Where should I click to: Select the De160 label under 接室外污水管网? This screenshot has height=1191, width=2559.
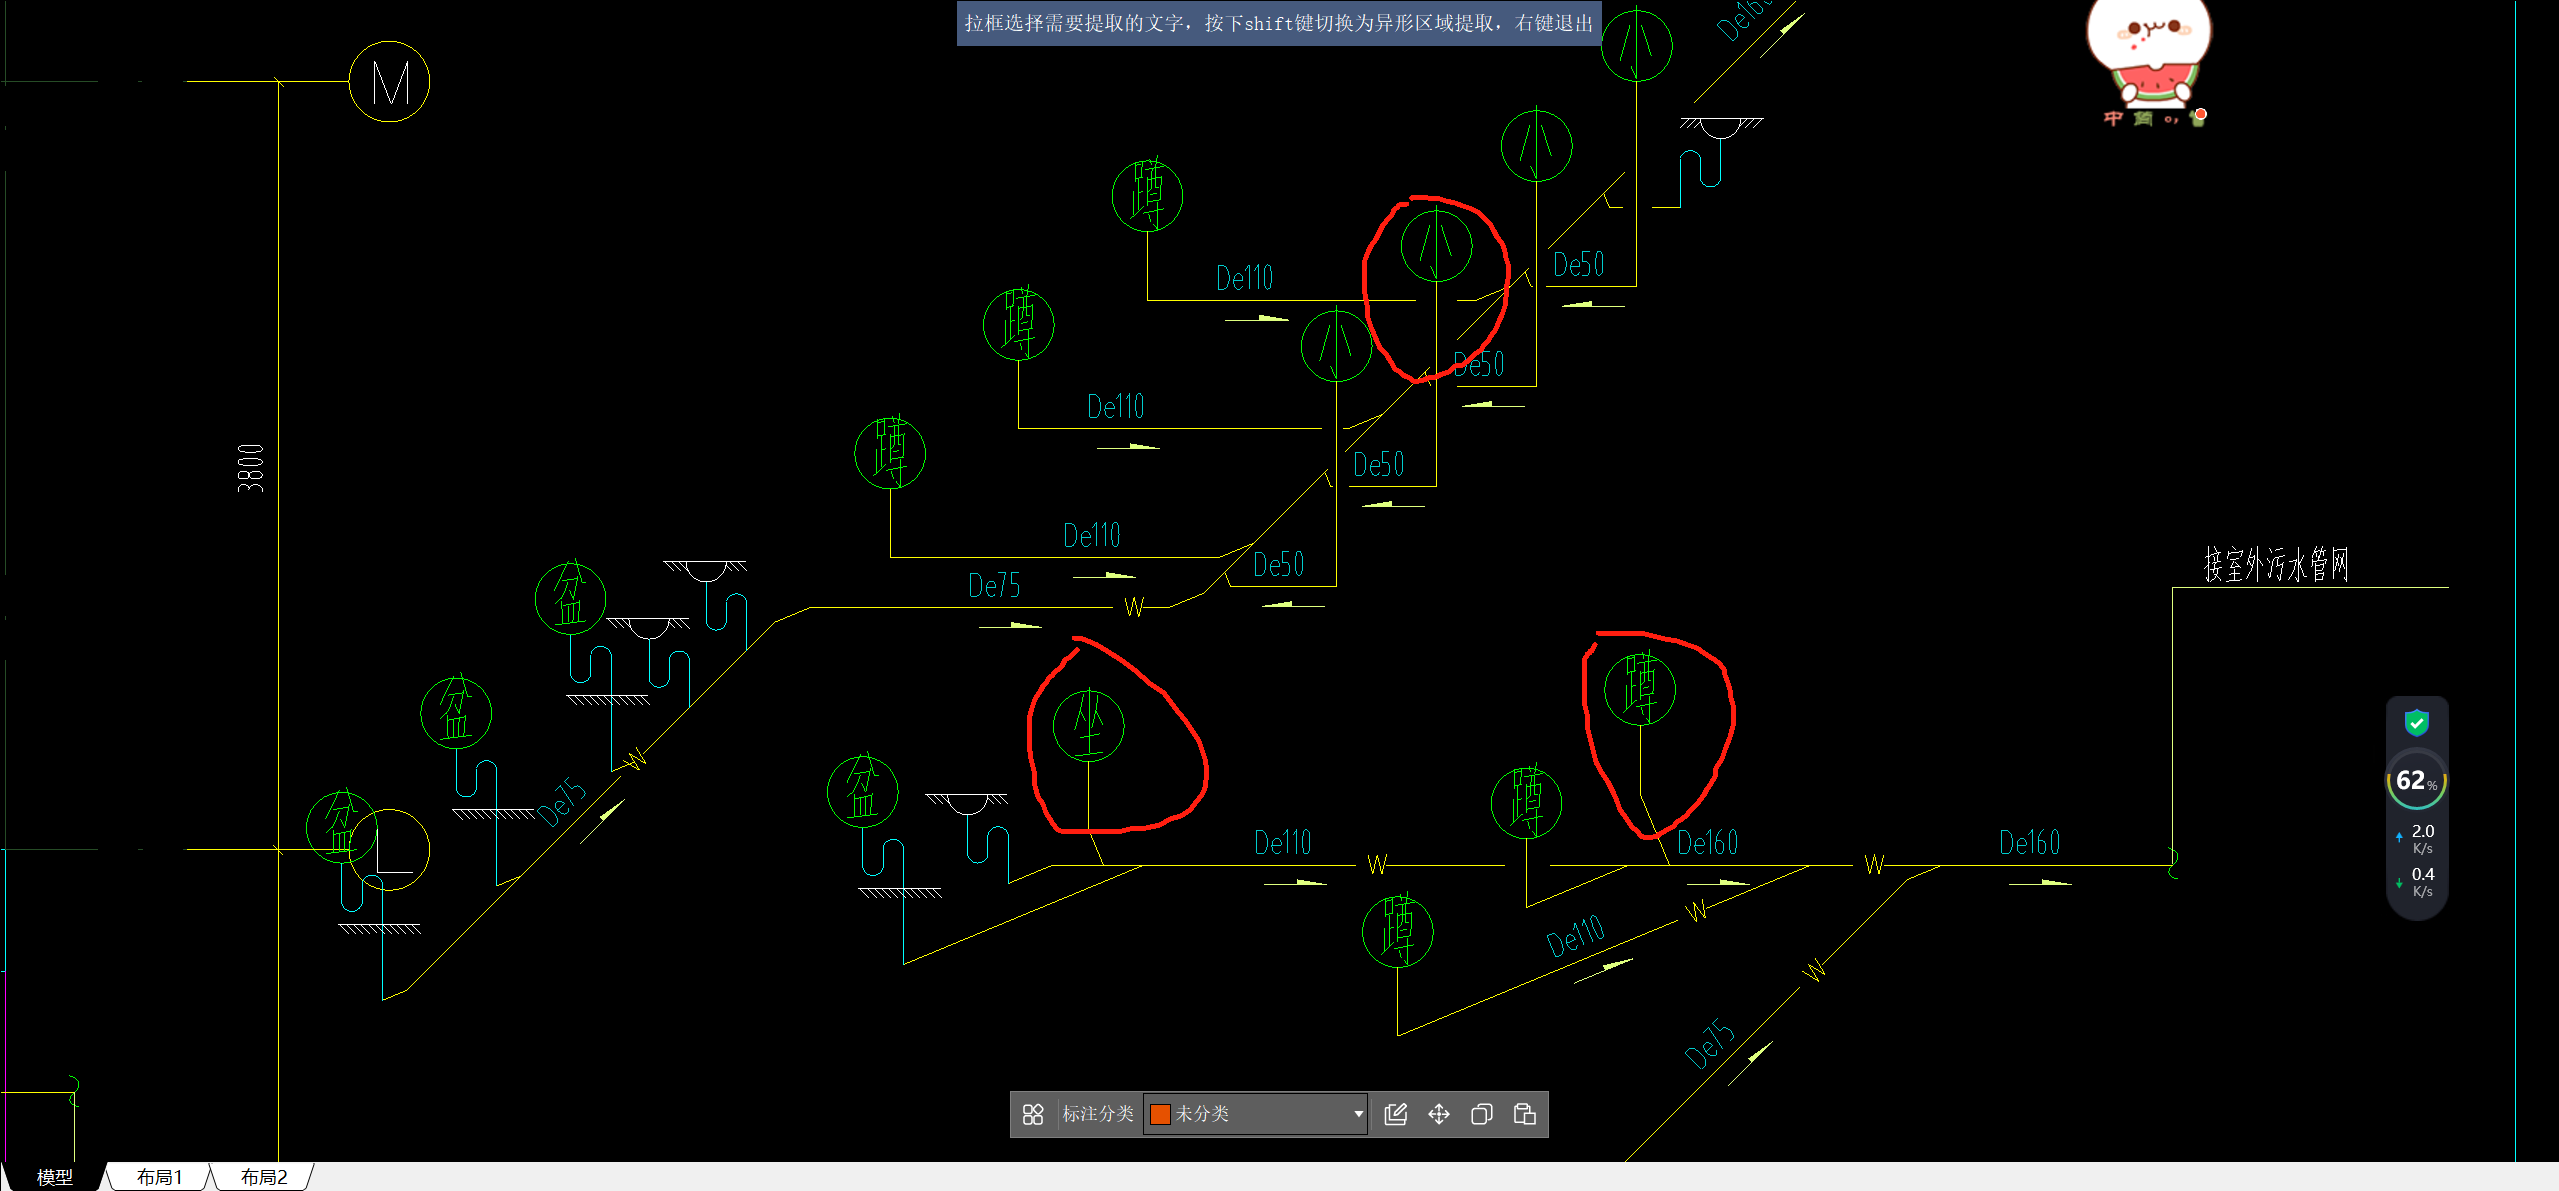tap(2029, 843)
